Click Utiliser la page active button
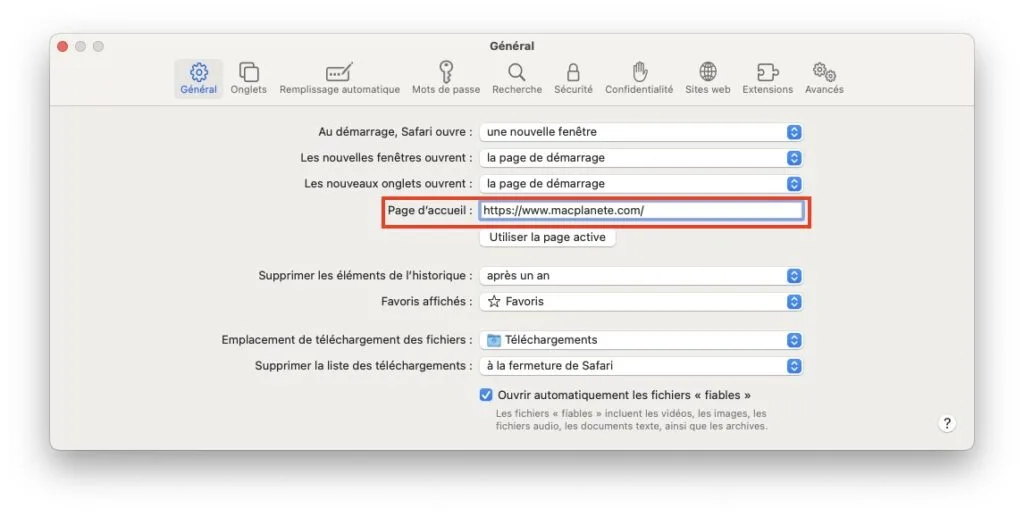 (x=547, y=237)
